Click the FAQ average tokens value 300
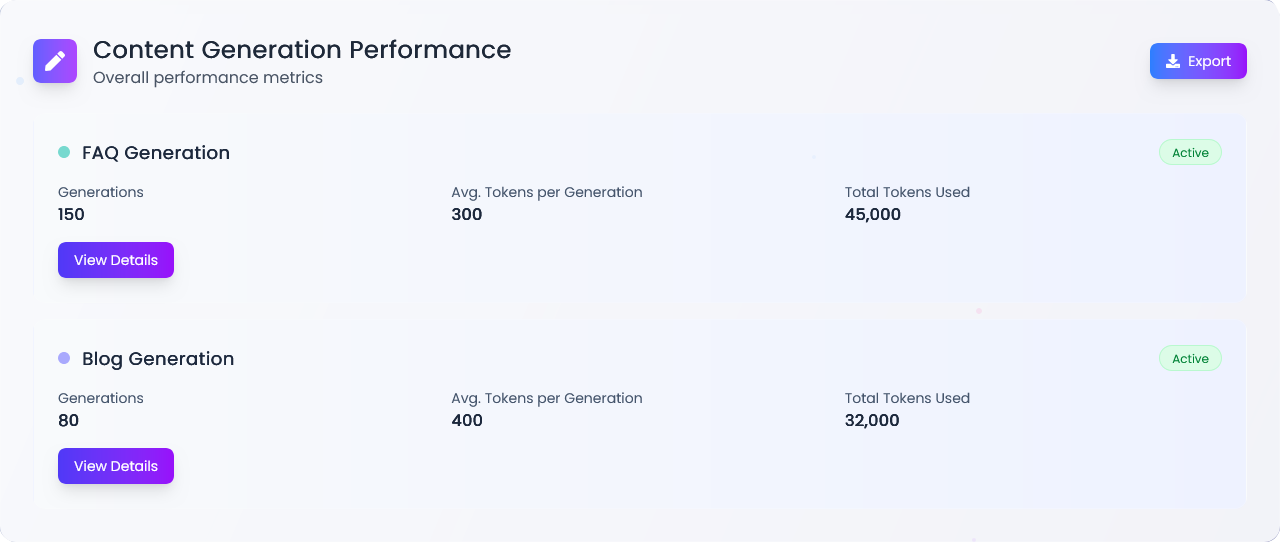Image resolution: width=1280 pixels, height=542 pixels. (467, 215)
